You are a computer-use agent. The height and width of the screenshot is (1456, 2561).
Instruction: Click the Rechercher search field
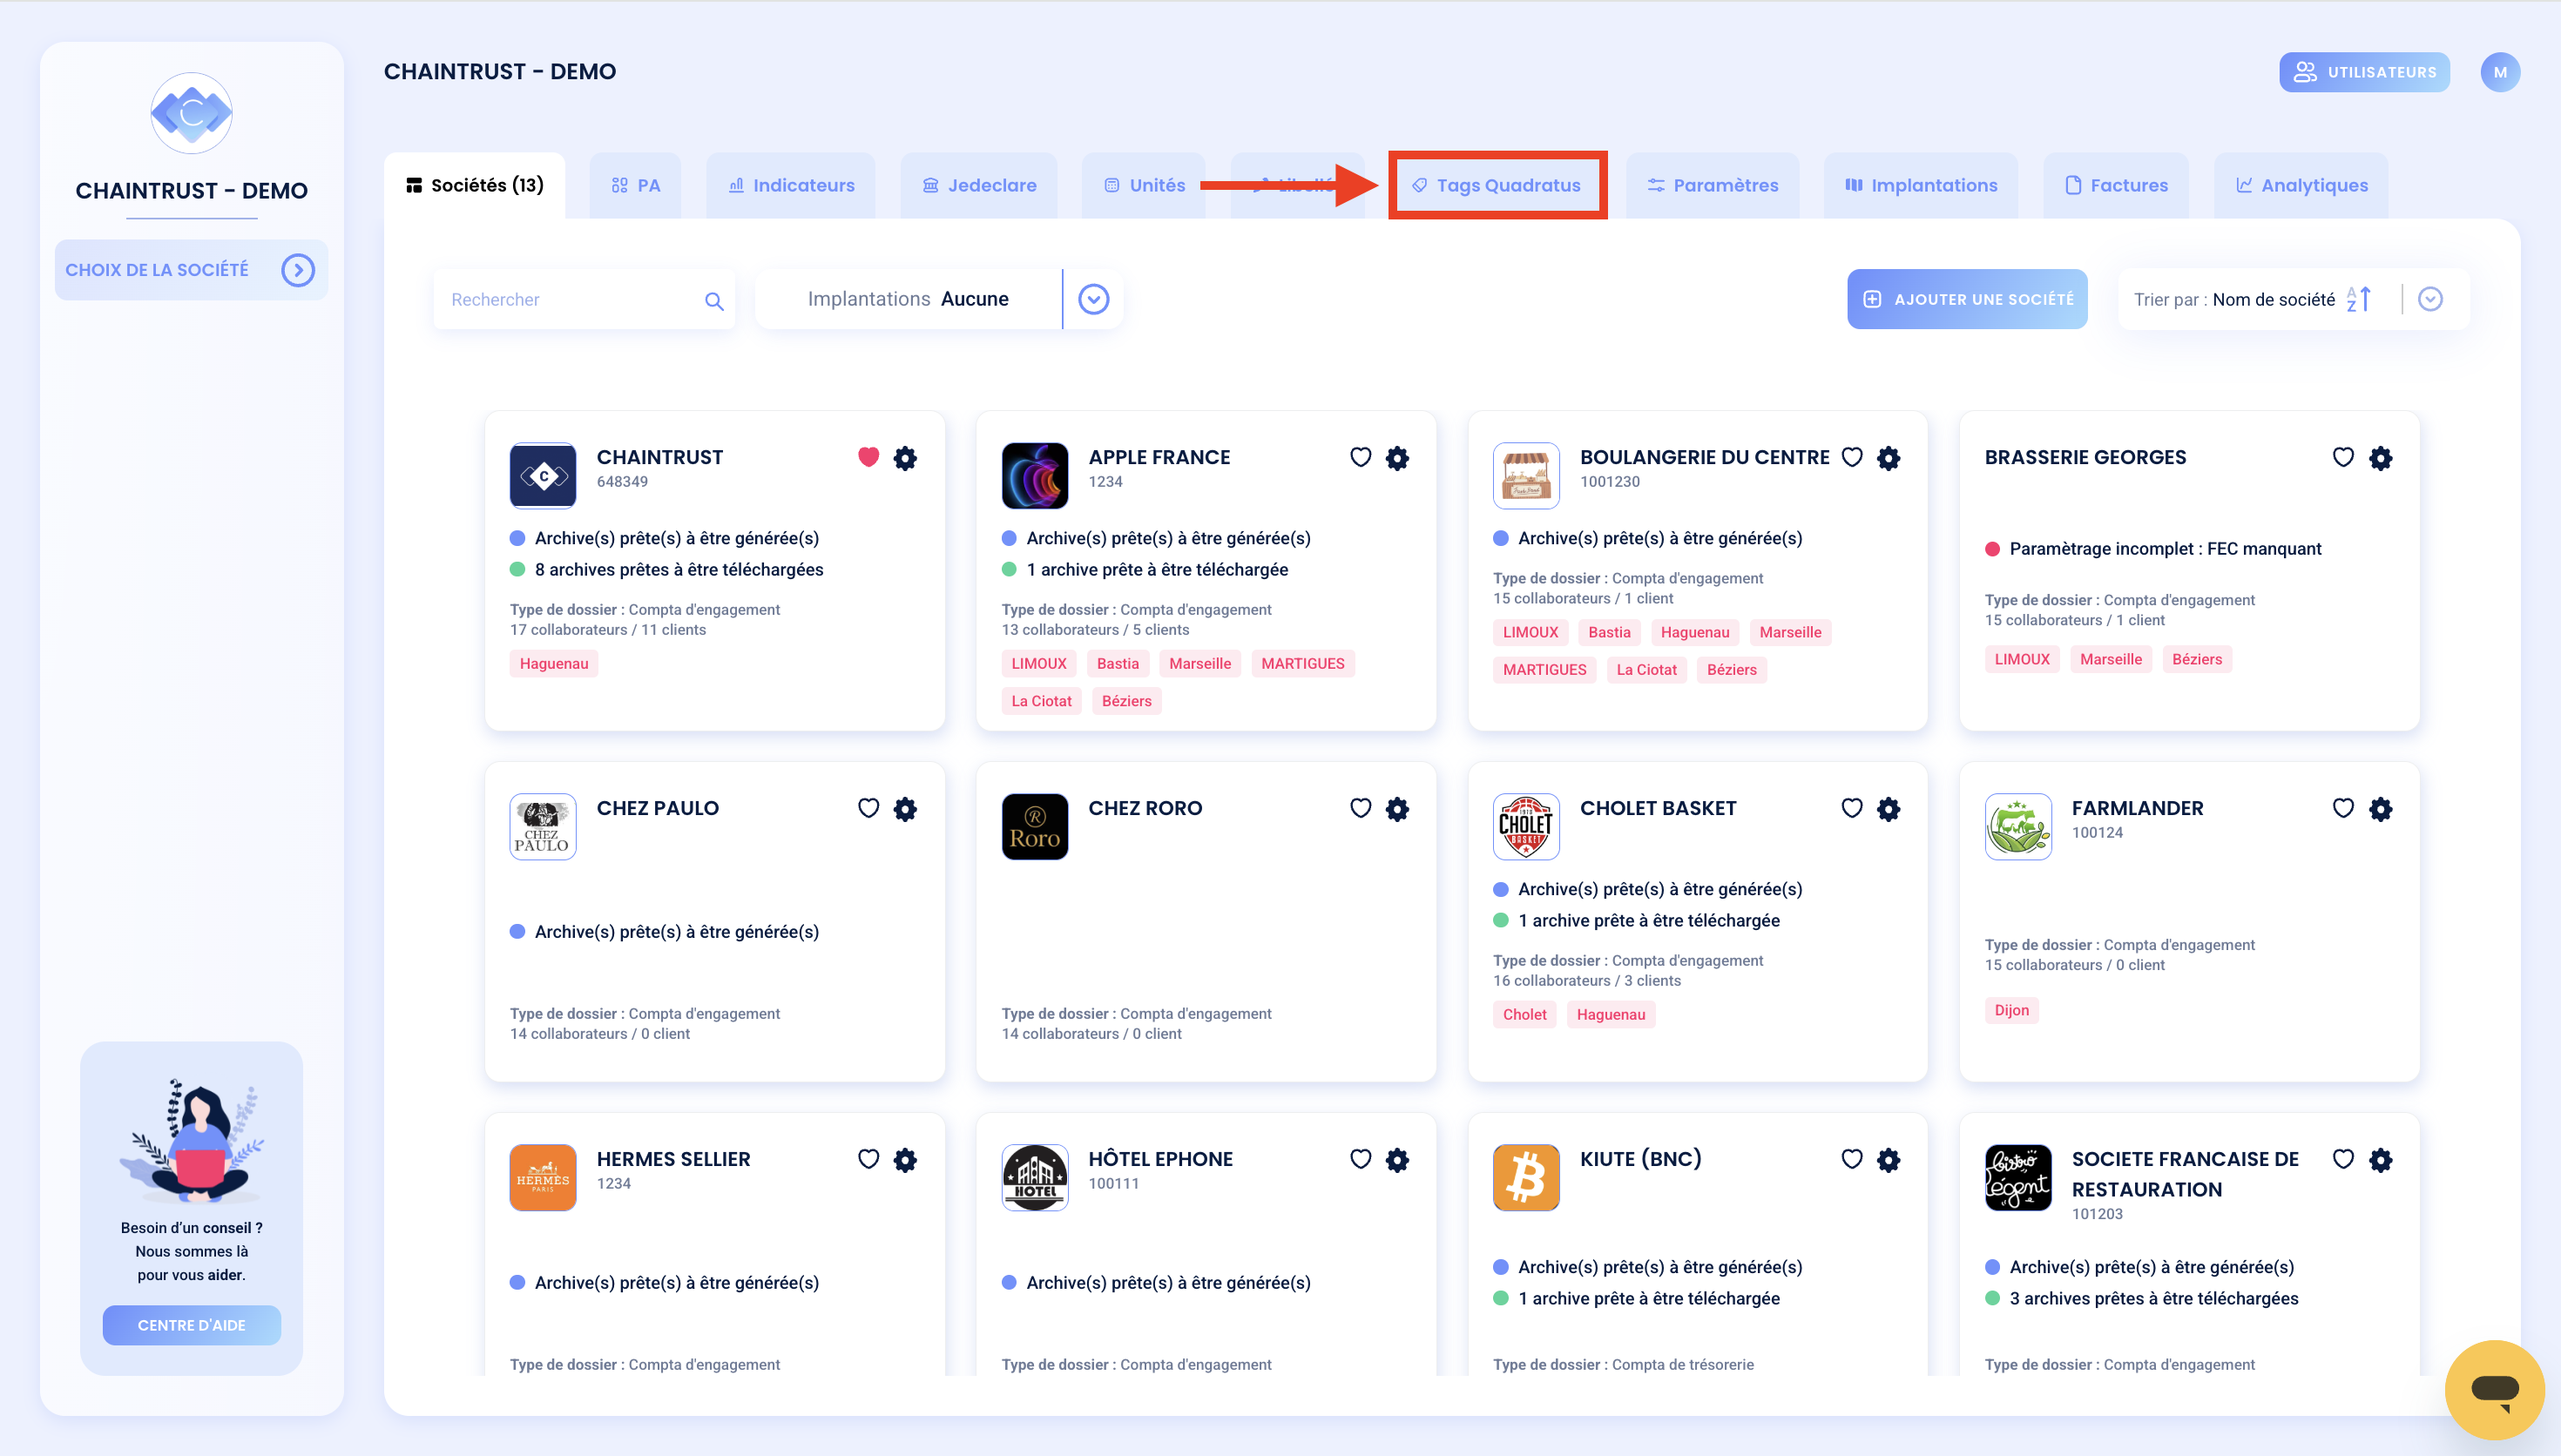584,299
